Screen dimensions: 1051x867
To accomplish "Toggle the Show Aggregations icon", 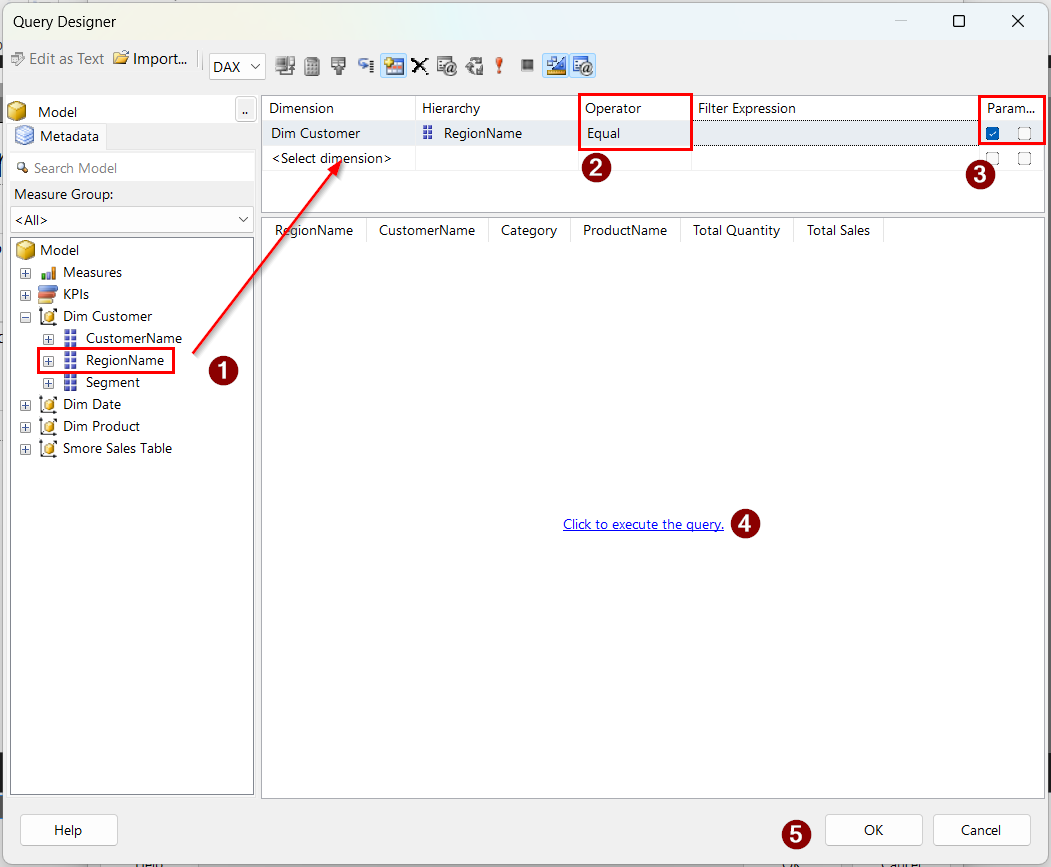I will pyautogui.click(x=393, y=66).
